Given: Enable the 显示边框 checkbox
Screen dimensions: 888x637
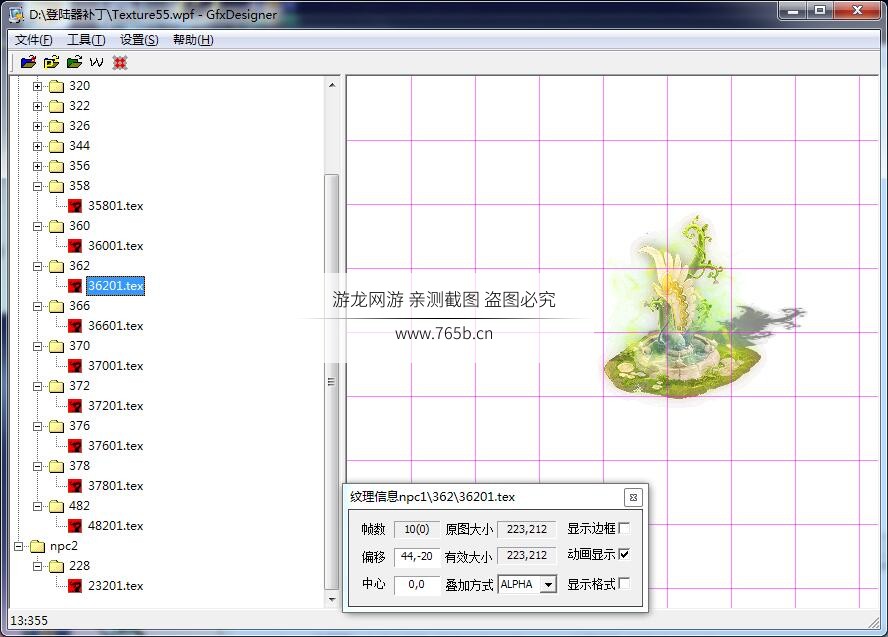Looking at the screenshot, I should [624, 528].
